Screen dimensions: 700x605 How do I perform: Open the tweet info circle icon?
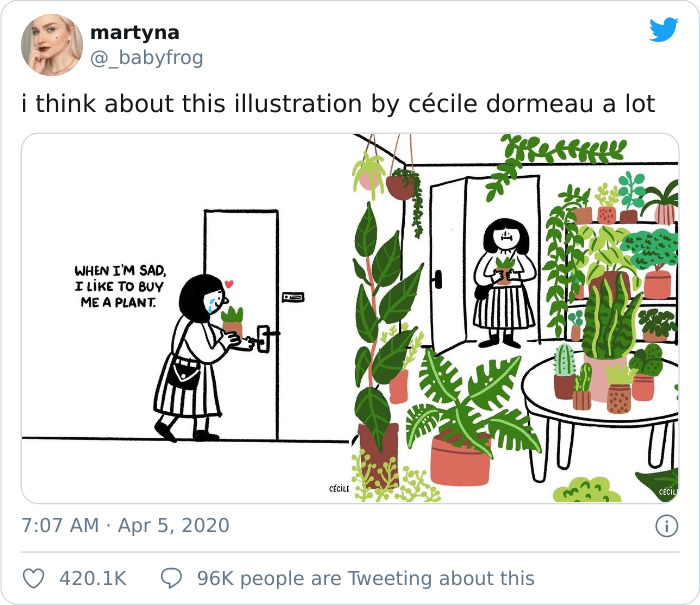pos(665,525)
